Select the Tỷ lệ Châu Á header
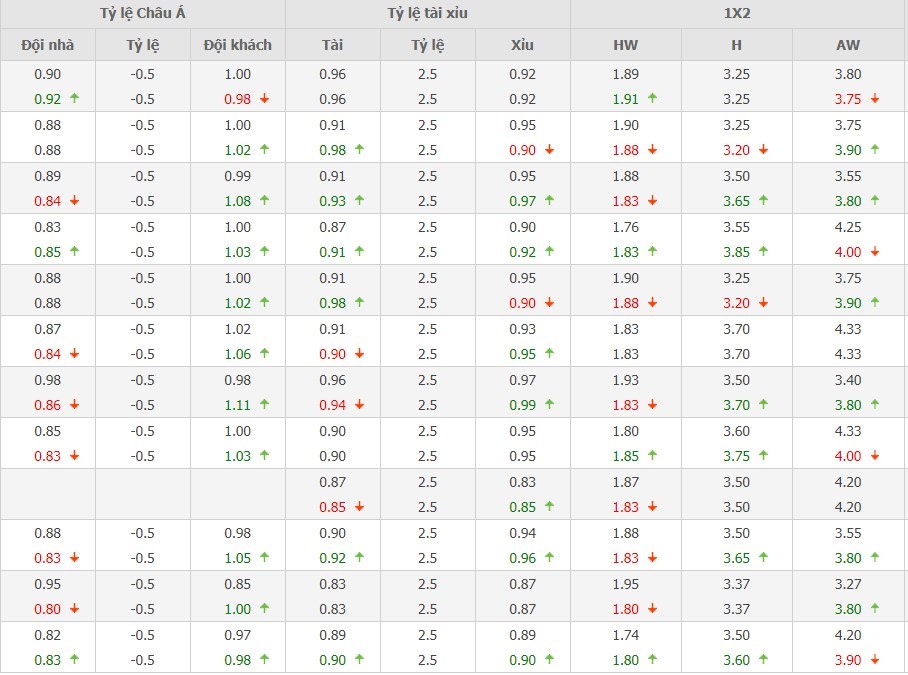The width and height of the screenshot is (908, 675). (142, 14)
